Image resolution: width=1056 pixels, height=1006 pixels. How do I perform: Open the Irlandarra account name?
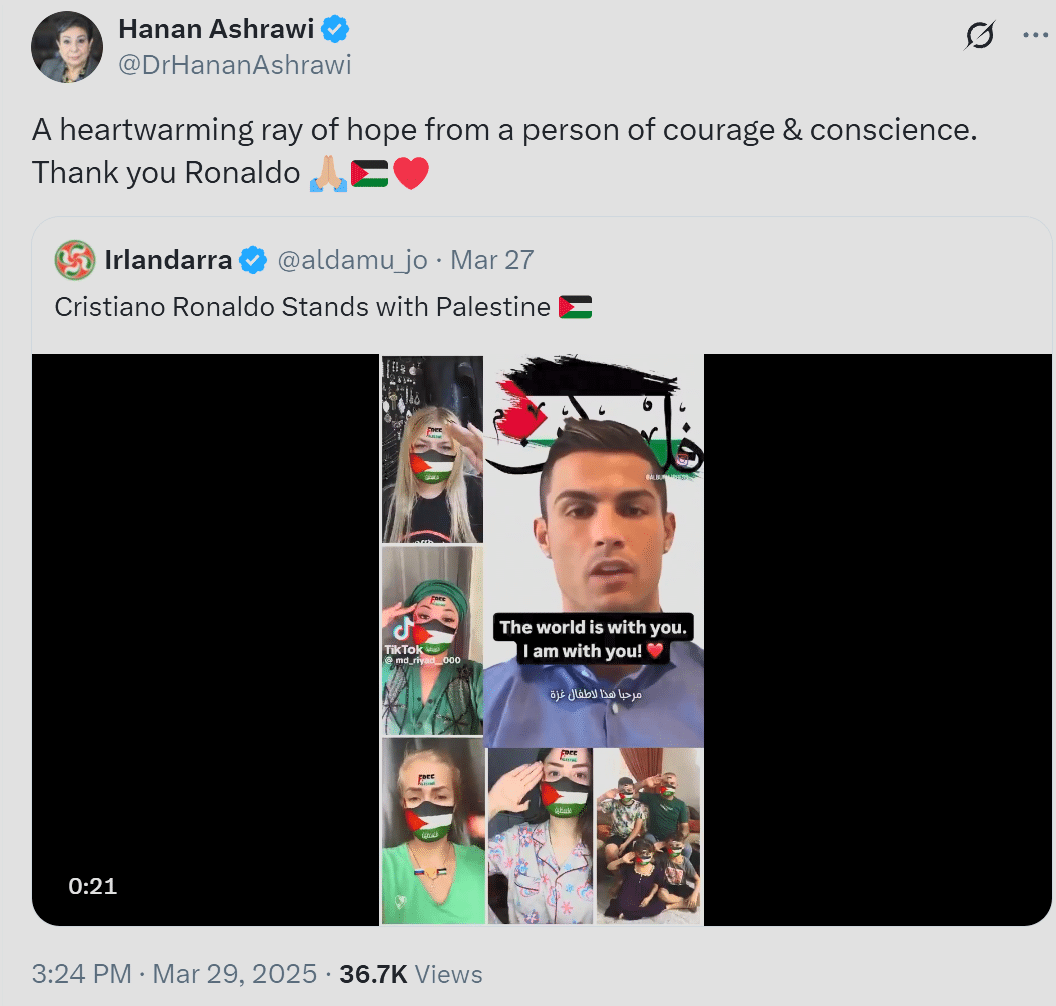coord(168,260)
